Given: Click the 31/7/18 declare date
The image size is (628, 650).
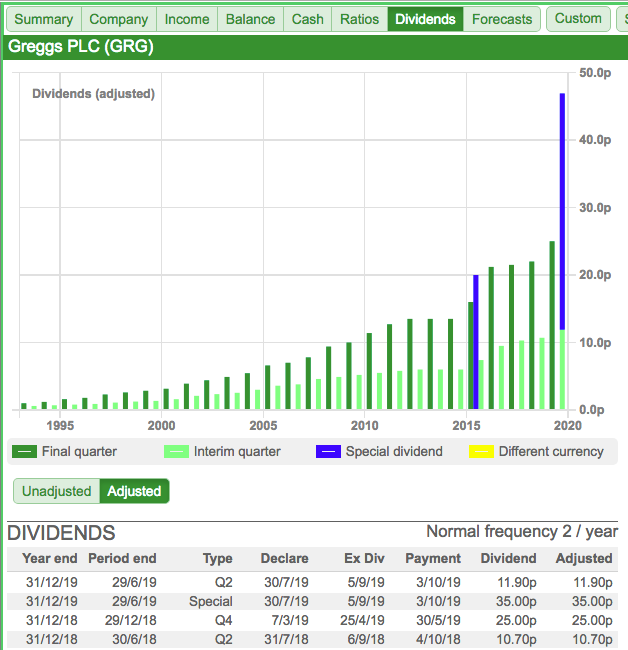Looking at the screenshot, I should point(286,640).
